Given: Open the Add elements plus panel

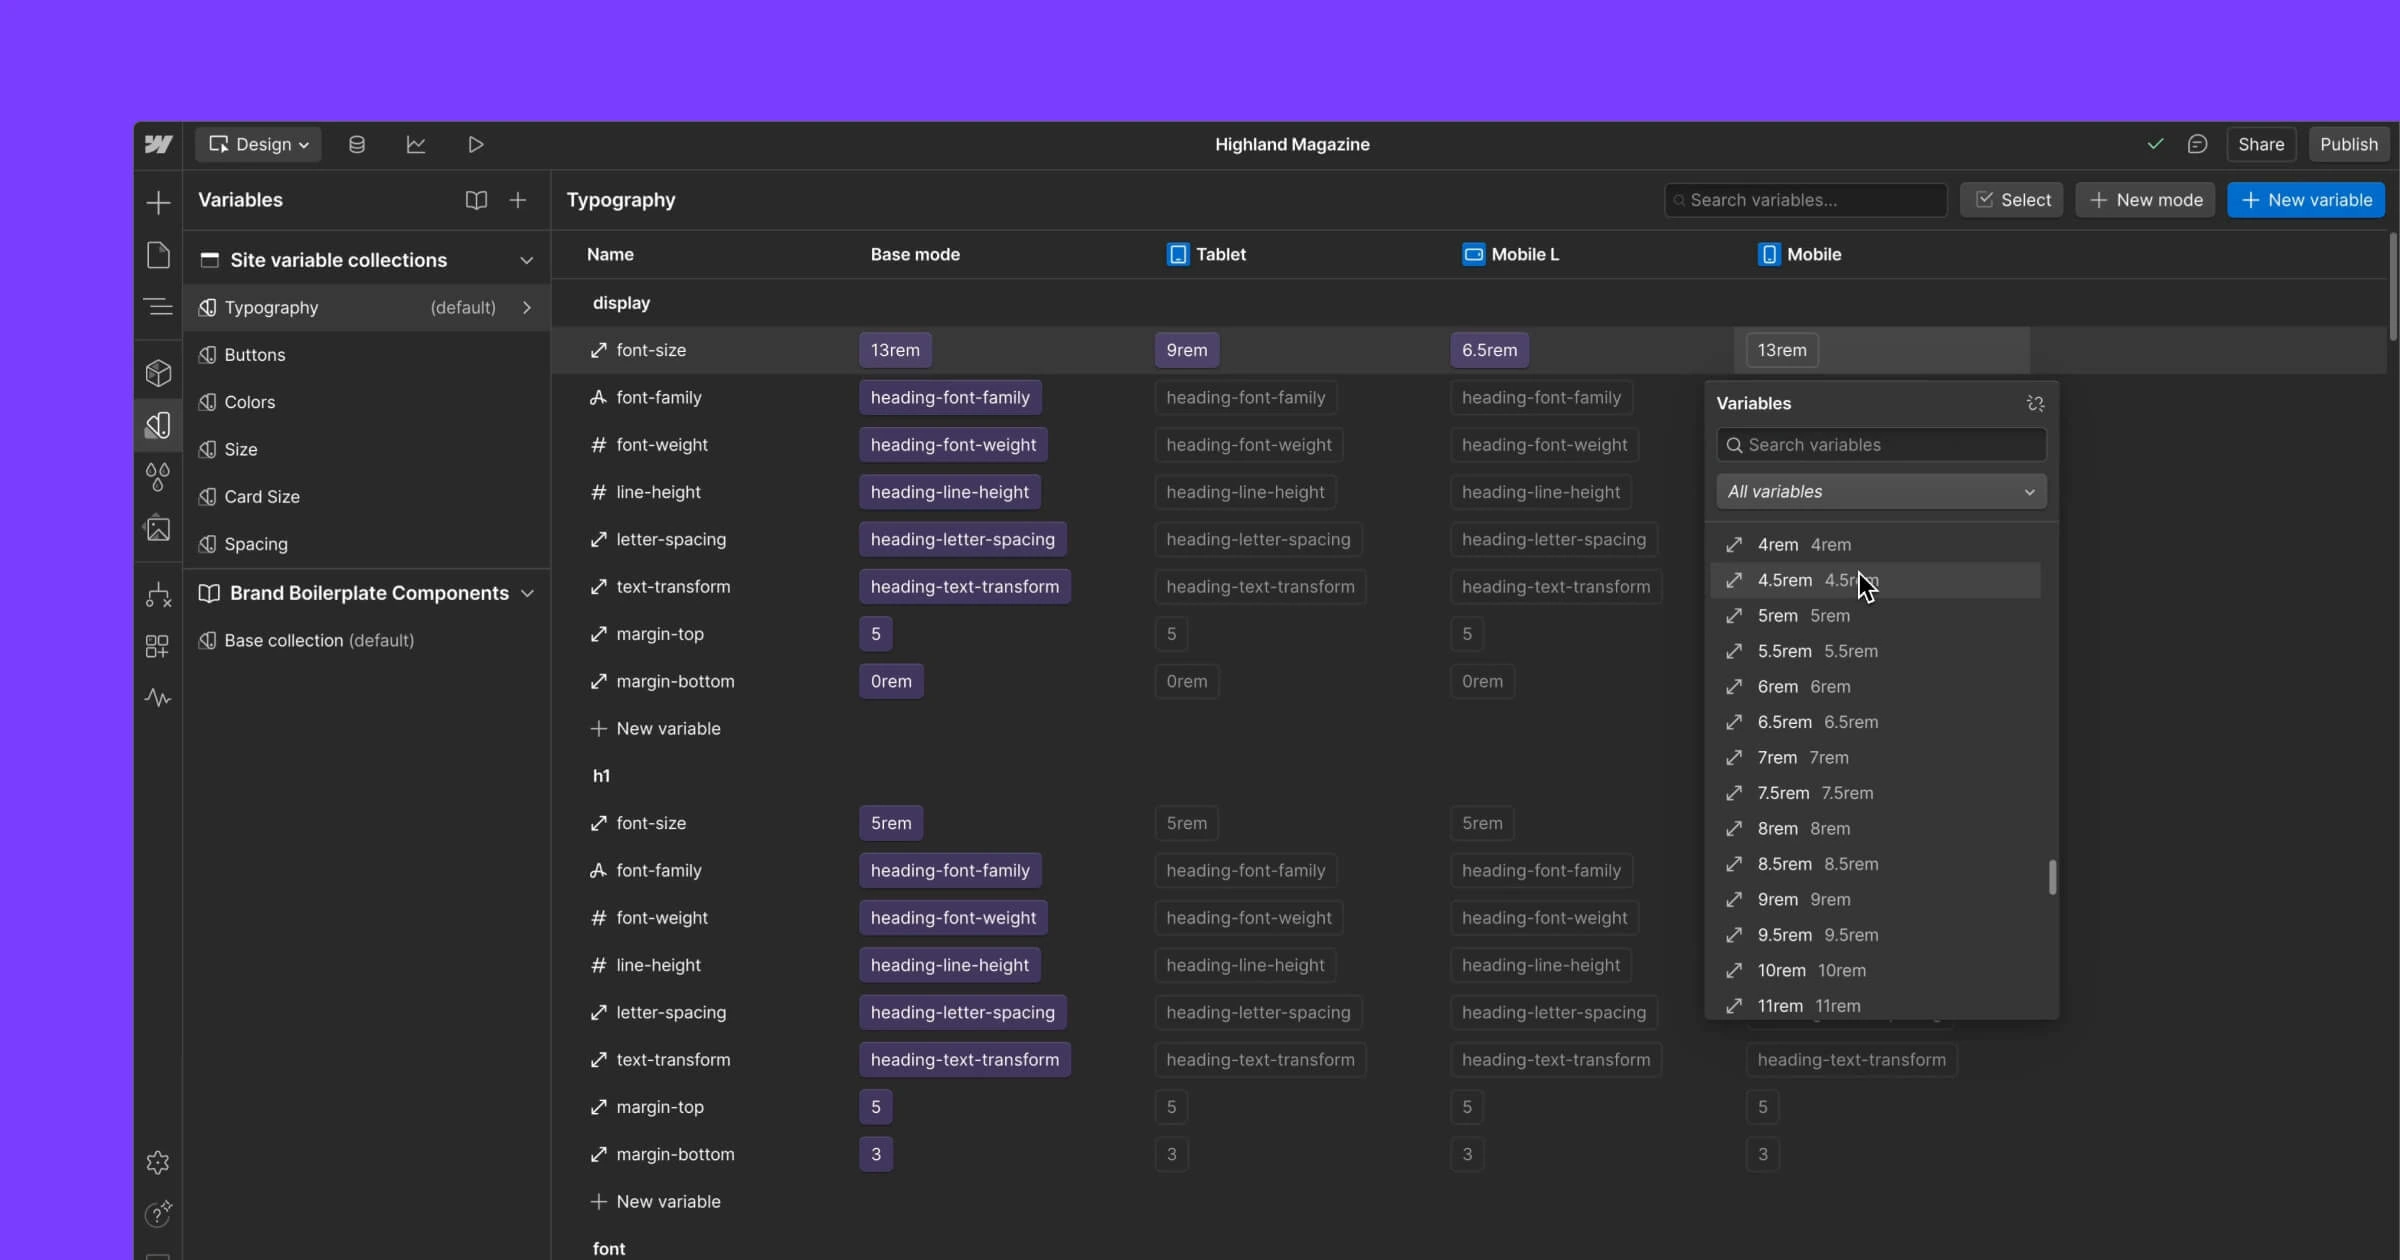Looking at the screenshot, I should click(x=158, y=203).
